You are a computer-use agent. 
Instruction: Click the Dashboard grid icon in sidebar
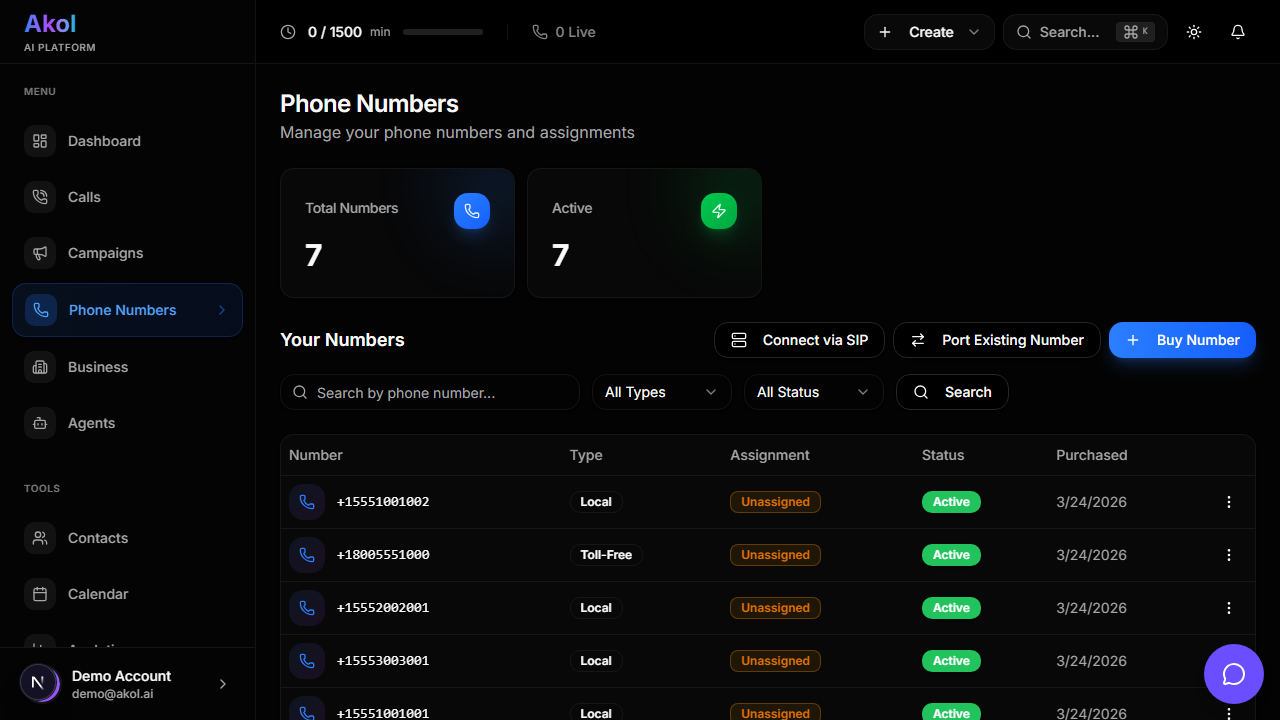(40, 141)
